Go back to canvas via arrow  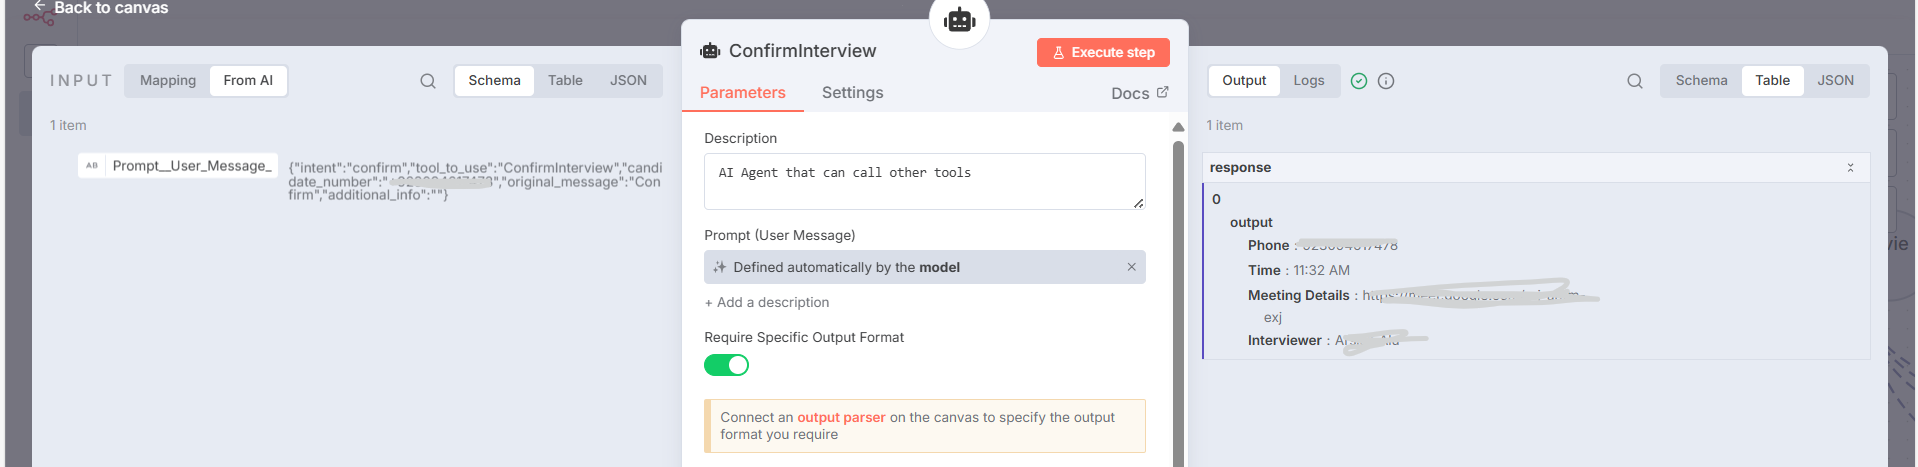tap(40, 7)
